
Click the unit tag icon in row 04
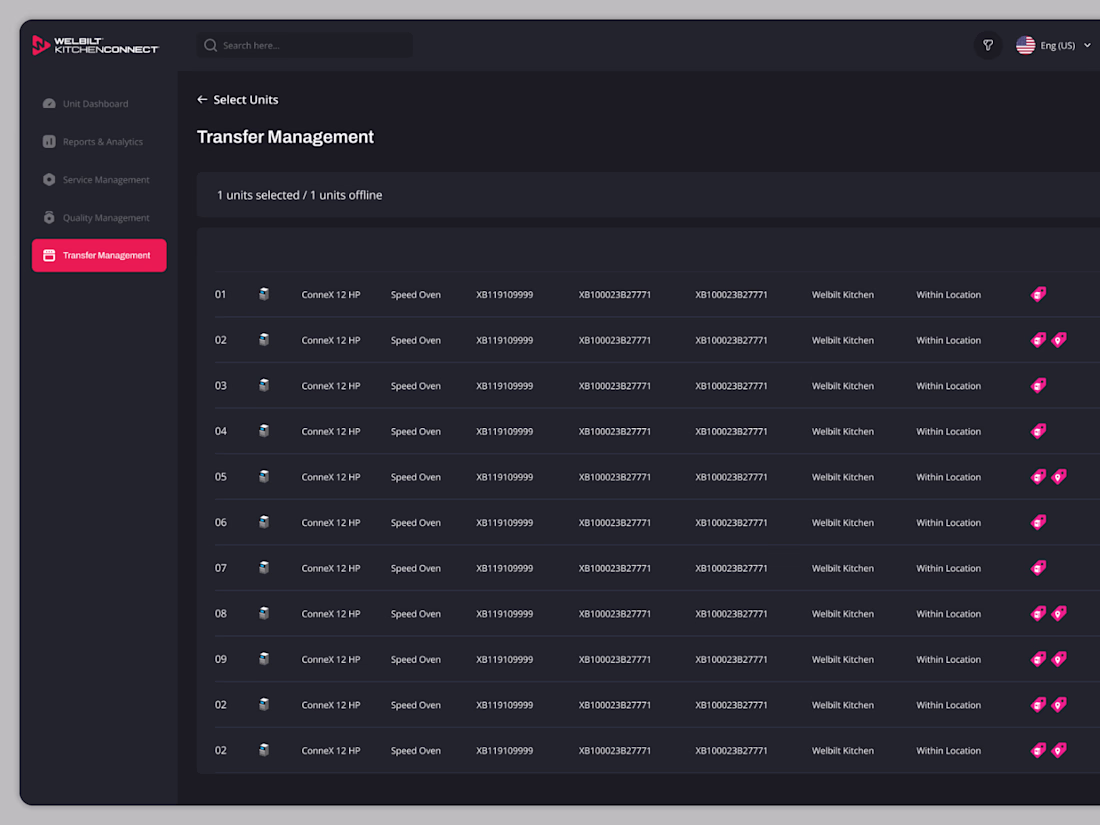click(x=1038, y=431)
